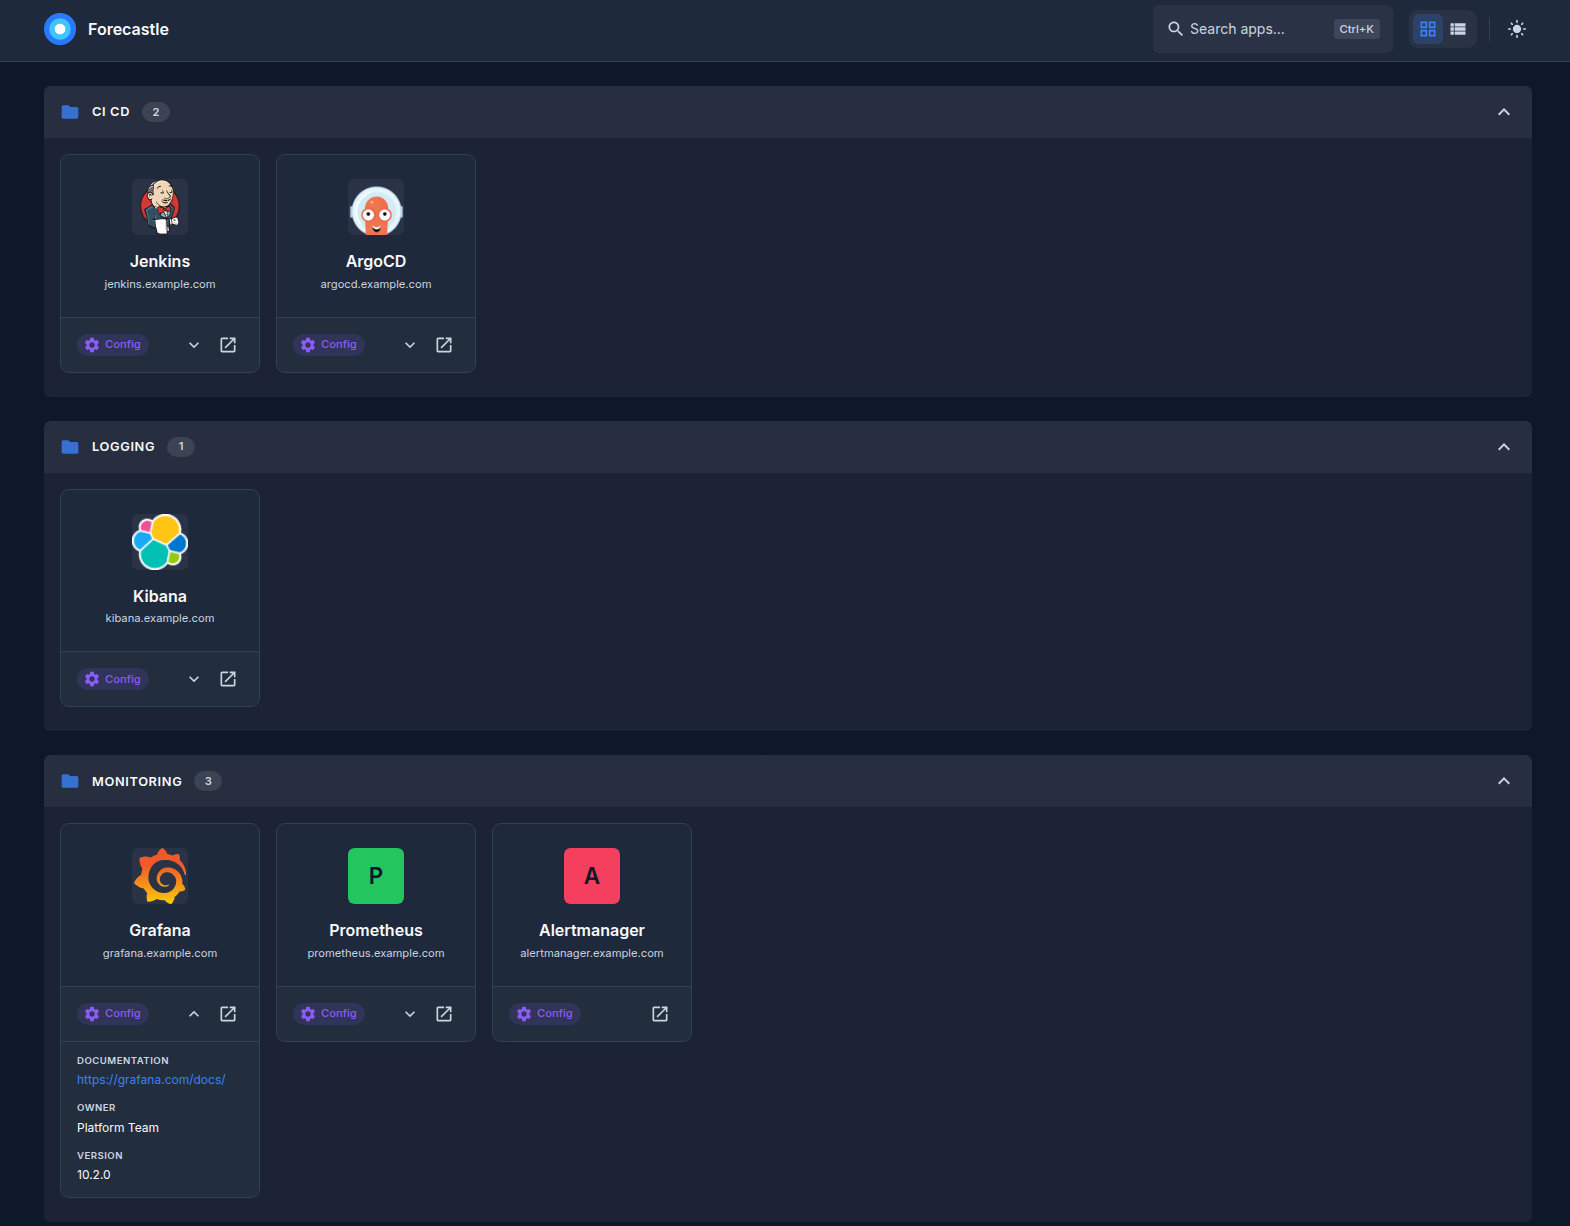Click the Jenkins Config badge
1570x1226 pixels.
(113, 345)
